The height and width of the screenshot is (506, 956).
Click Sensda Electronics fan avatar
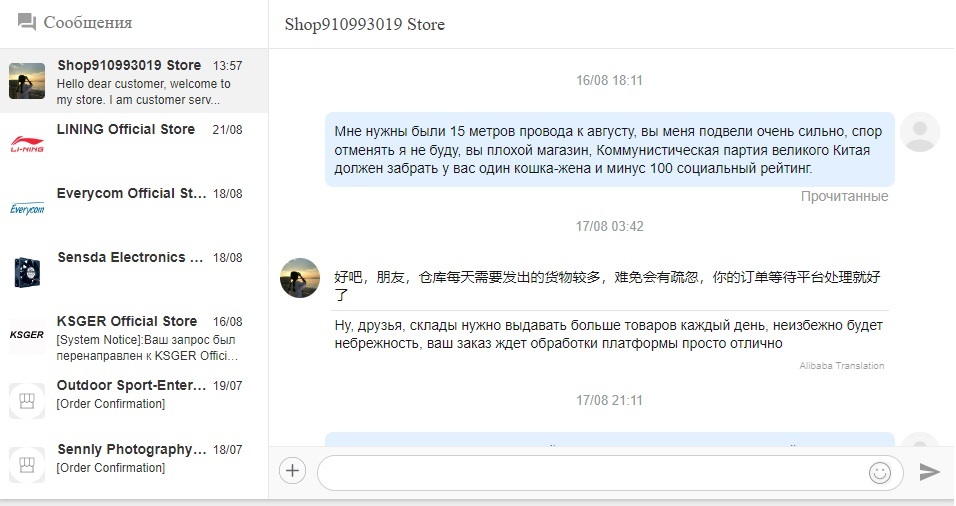(x=27, y=273)
